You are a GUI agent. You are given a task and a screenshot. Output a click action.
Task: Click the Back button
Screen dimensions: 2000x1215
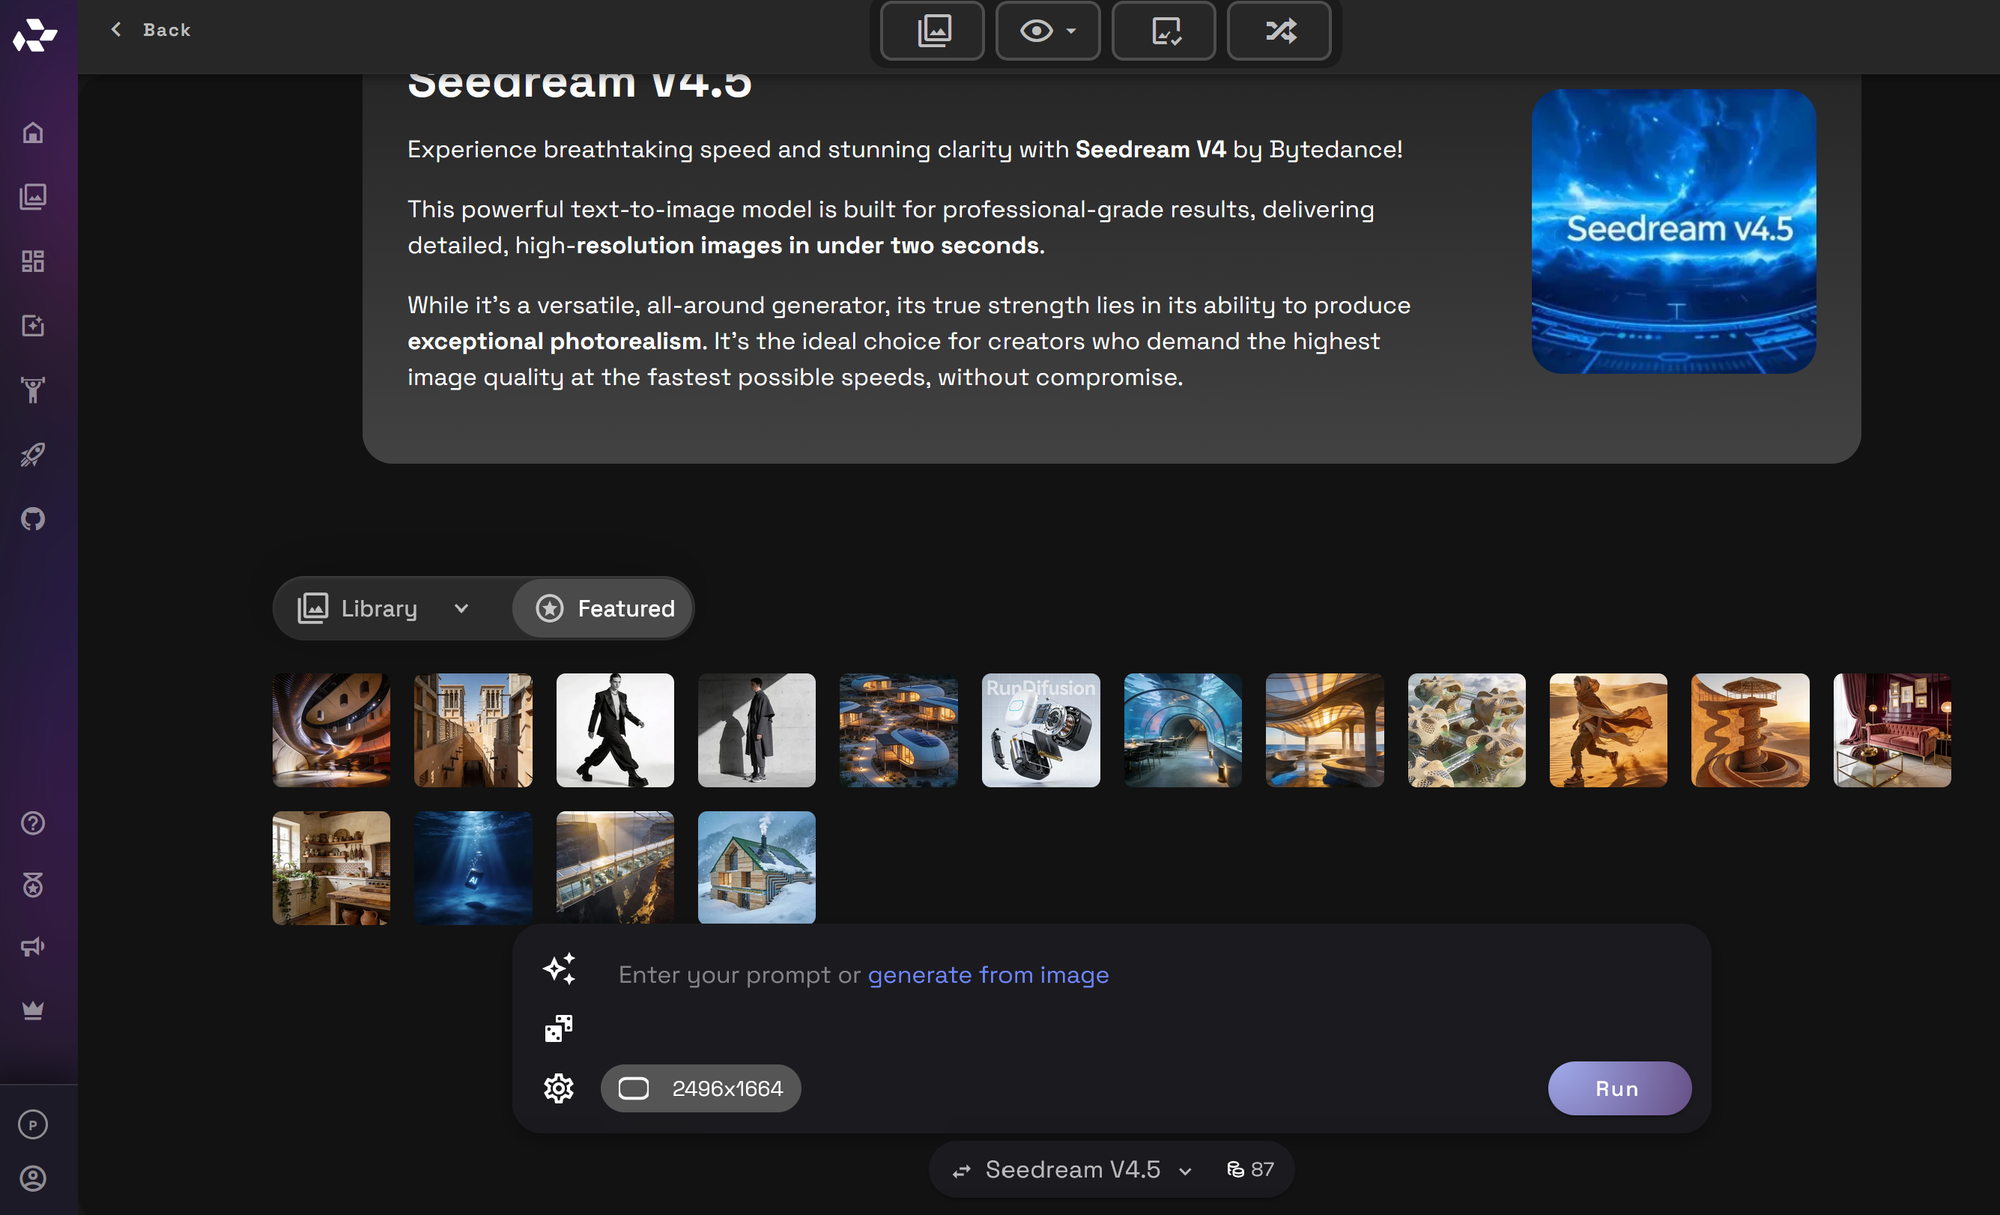coord(150,30)
